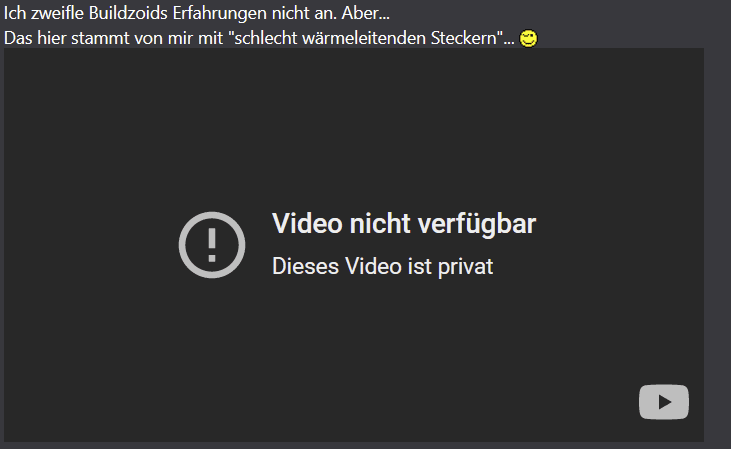Click the word 'Aber...' ending the first line
Viewport: 731px width, 449px height.
[365, 13]
